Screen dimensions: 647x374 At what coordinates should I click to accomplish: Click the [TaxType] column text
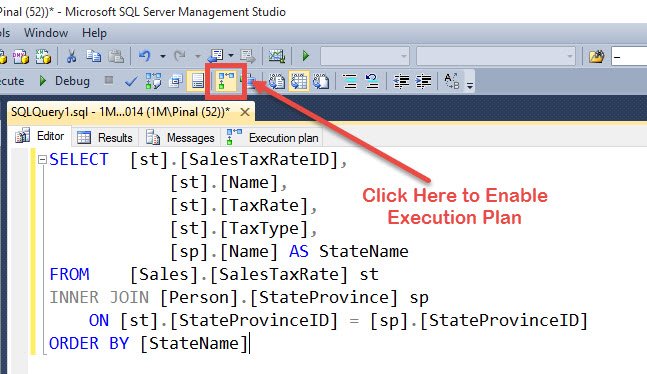point(264,229)
